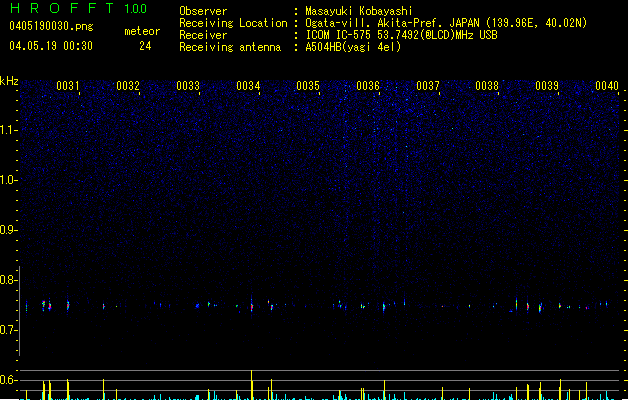The width and height of the screenshot is (629, 400).
Task: Click the 1.0 kHz axis label
Action: tap(8, 180)
